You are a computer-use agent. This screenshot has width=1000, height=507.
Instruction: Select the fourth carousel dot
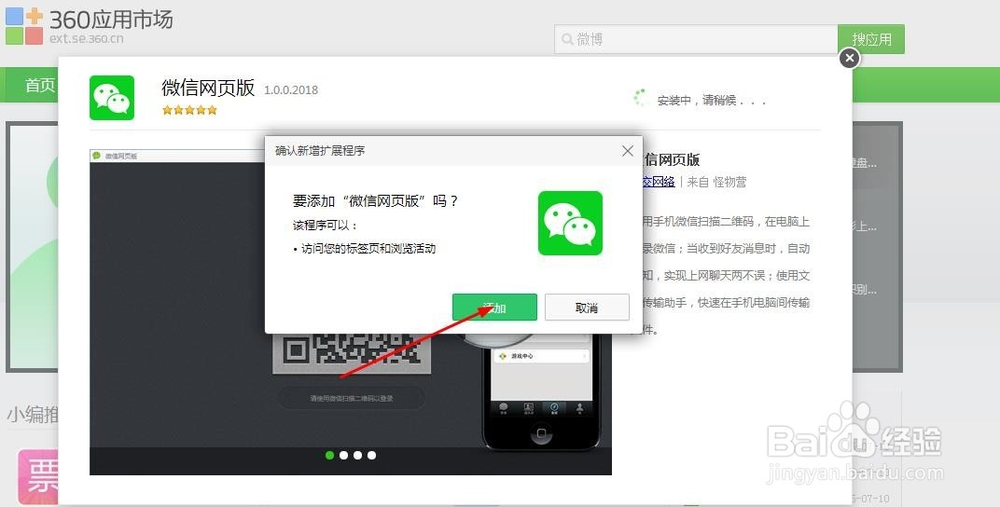[x=372, y=455]
